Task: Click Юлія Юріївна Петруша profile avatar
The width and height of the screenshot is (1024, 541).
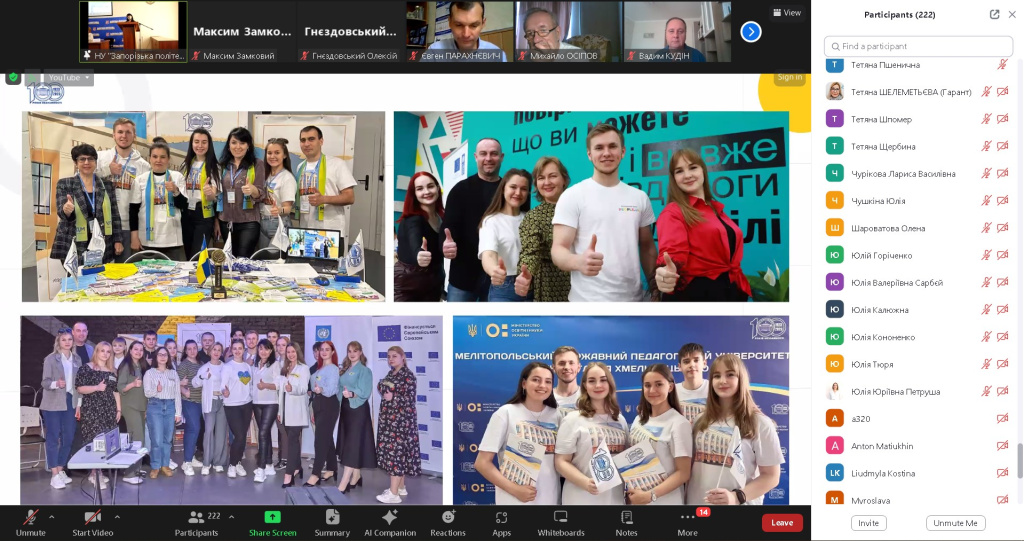Action: [x=835, y=391]
